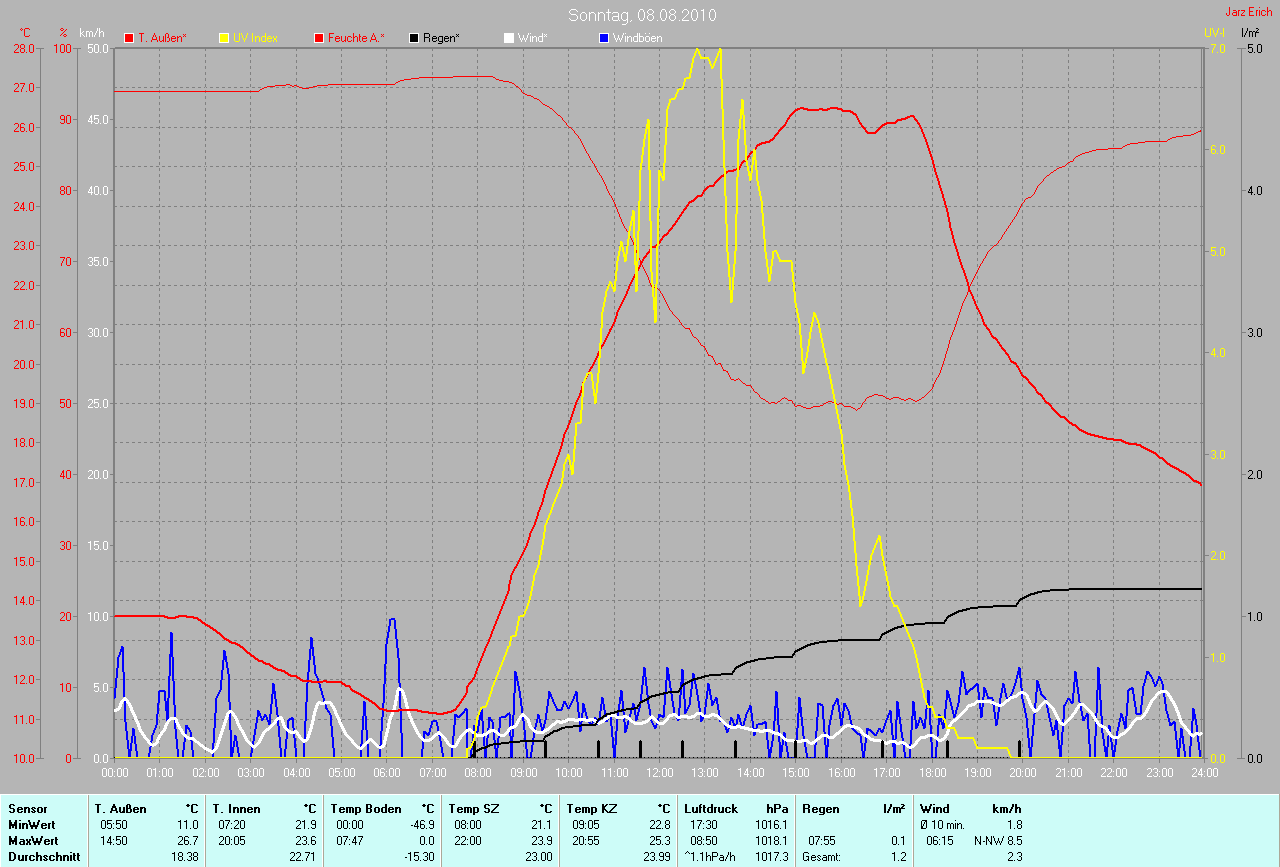Select the T. Außen column header in table

pyautogui.click(x=120, y=809)
